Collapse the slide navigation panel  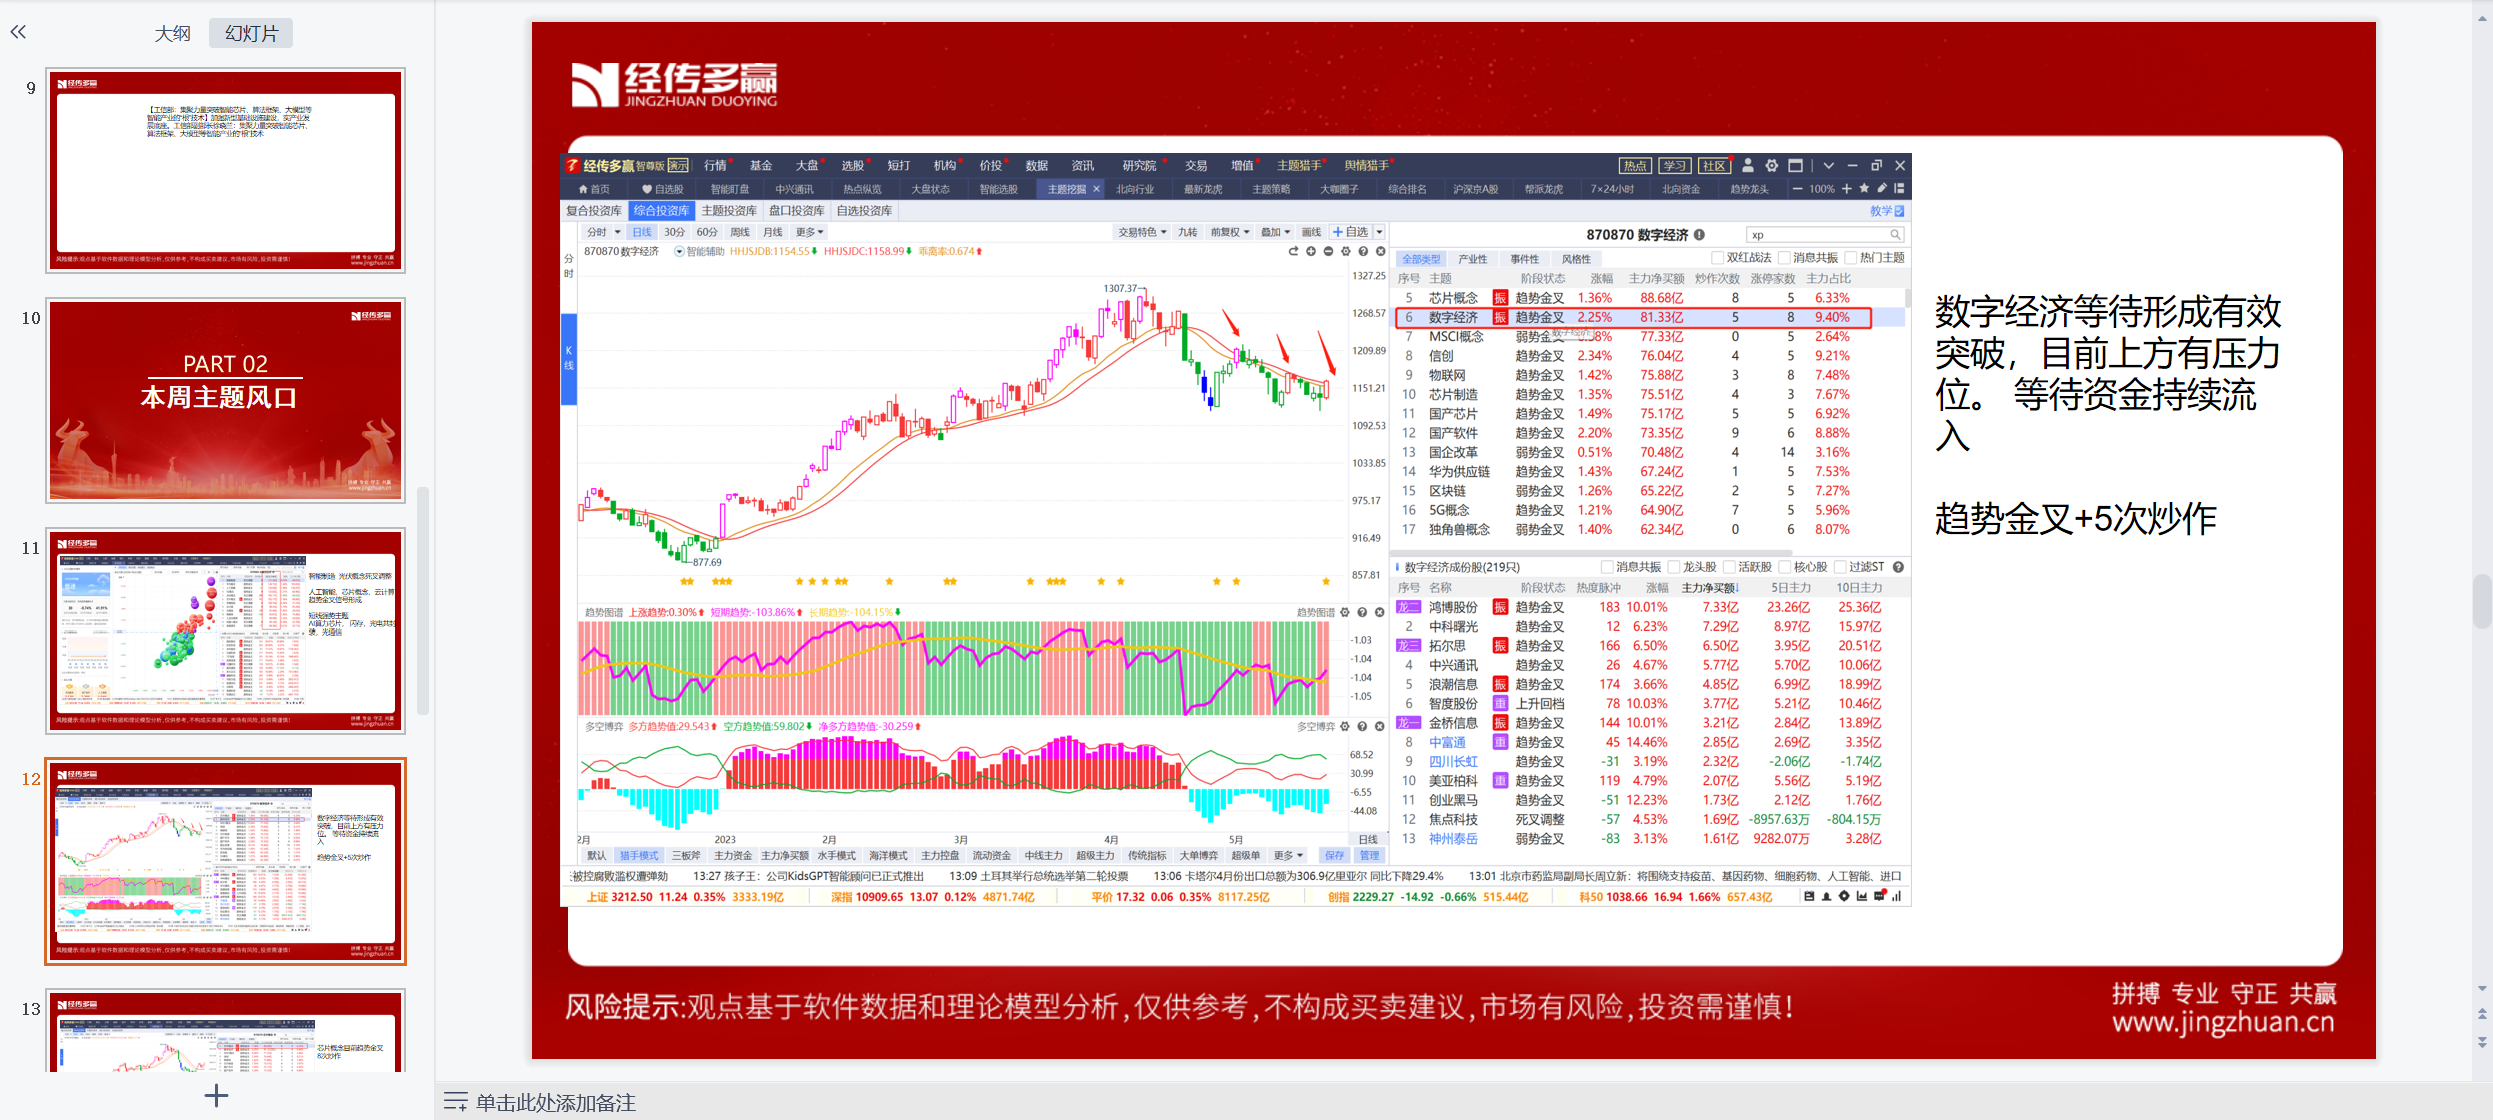pyautogui.click(x=18, y=32)
